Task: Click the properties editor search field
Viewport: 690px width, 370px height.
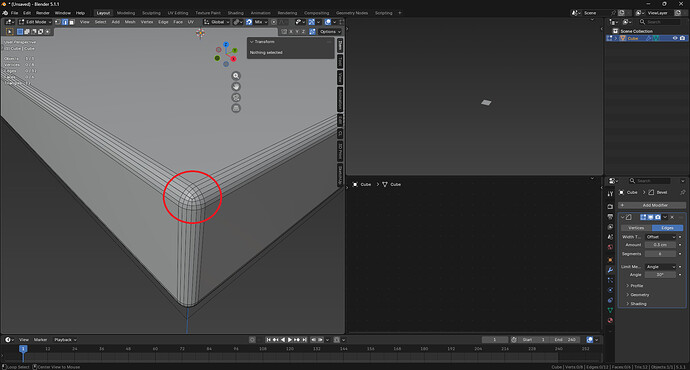Action: coord(649,181)
